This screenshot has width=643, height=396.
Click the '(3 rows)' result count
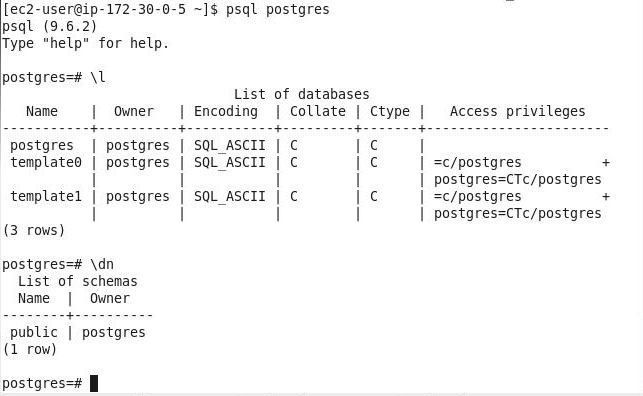tap(34, 230)
